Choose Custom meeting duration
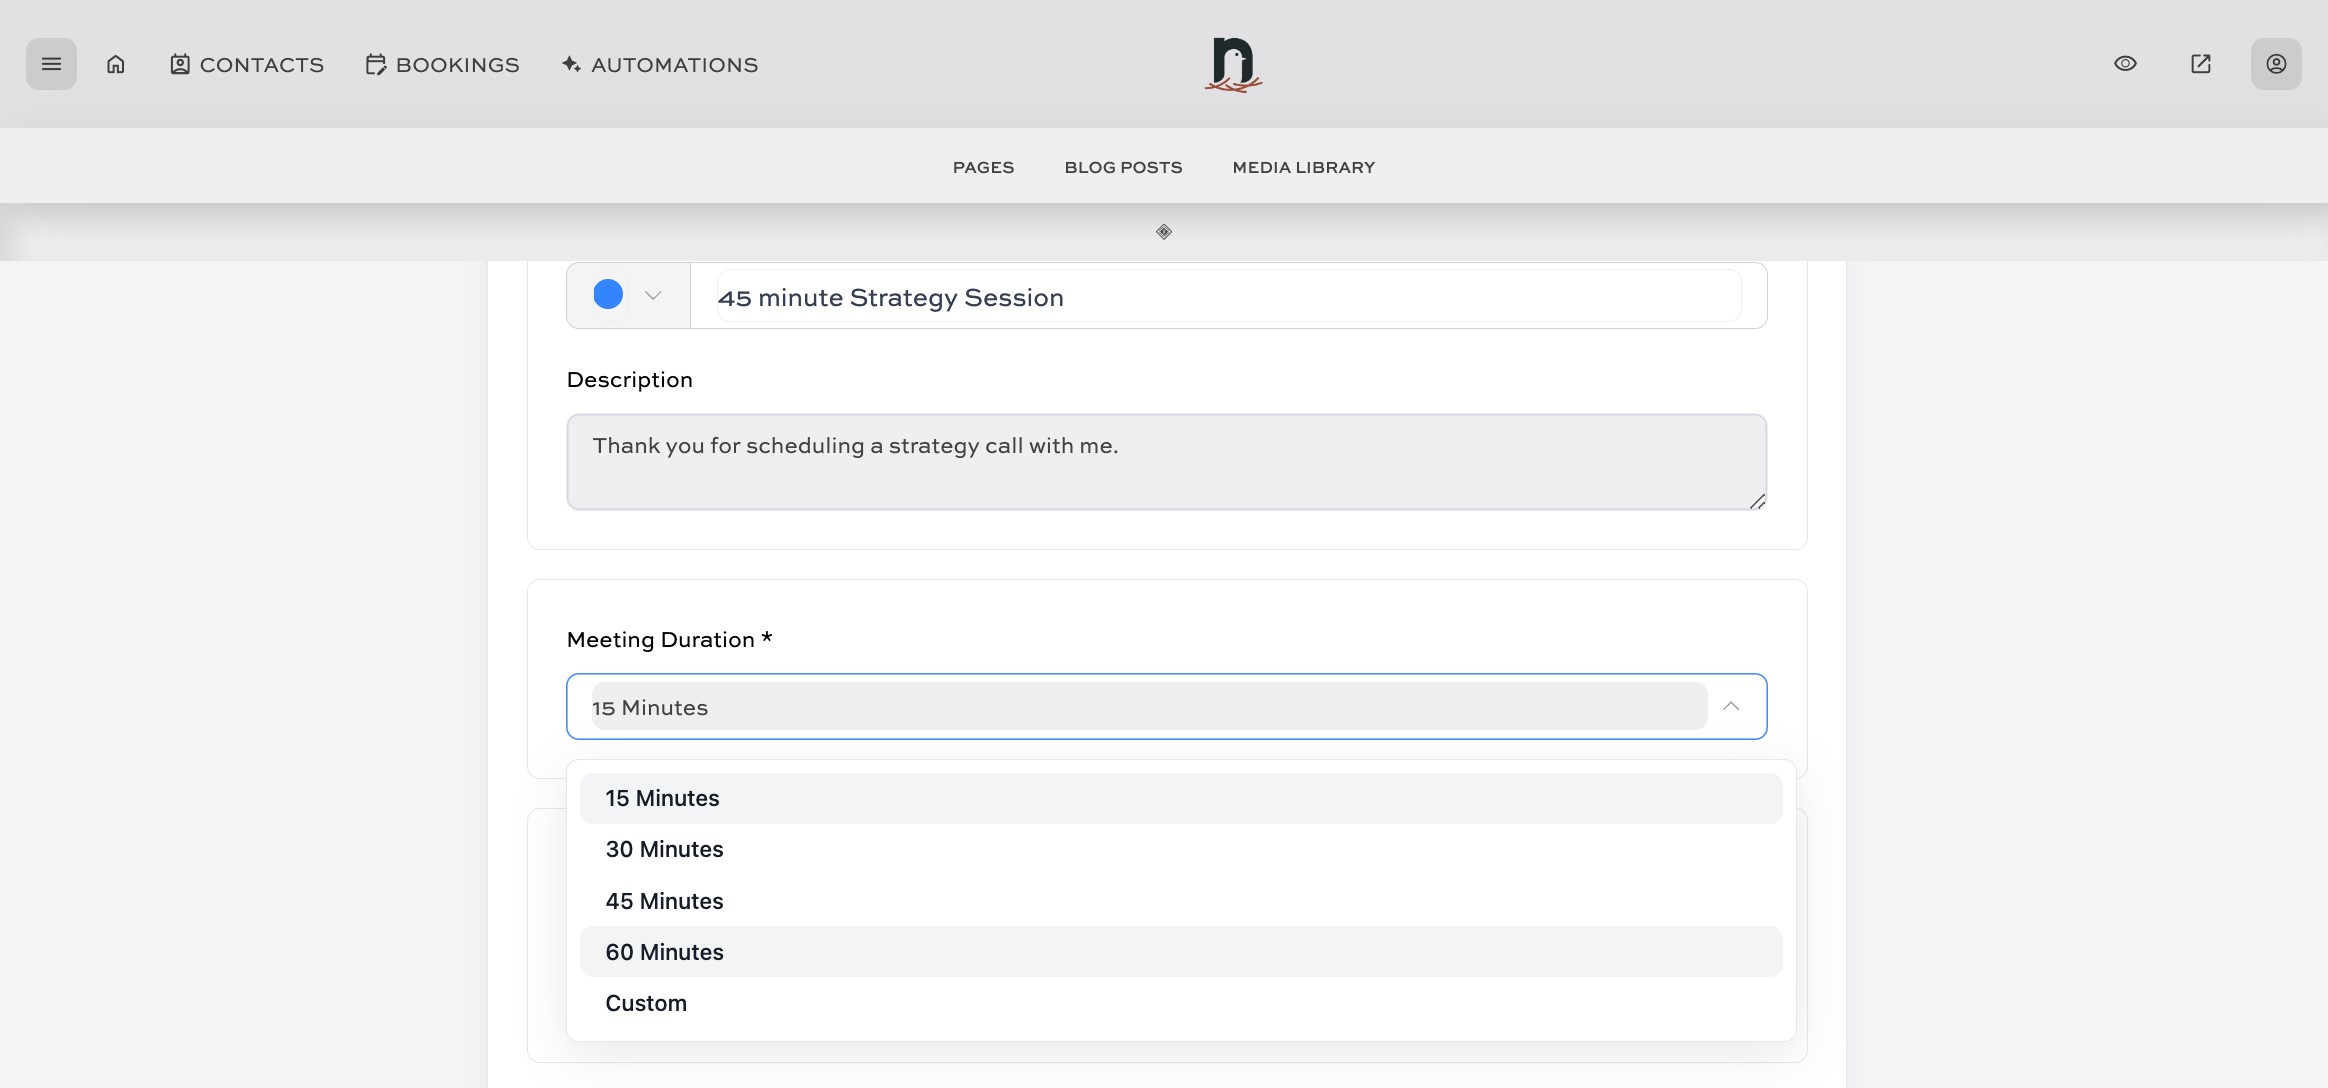This screenshot has height=1088, width=2328. (x=646, y=1002)
